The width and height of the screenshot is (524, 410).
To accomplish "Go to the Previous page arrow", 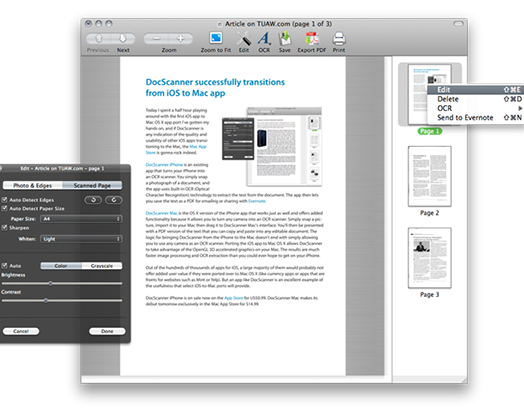I will 99,39.
